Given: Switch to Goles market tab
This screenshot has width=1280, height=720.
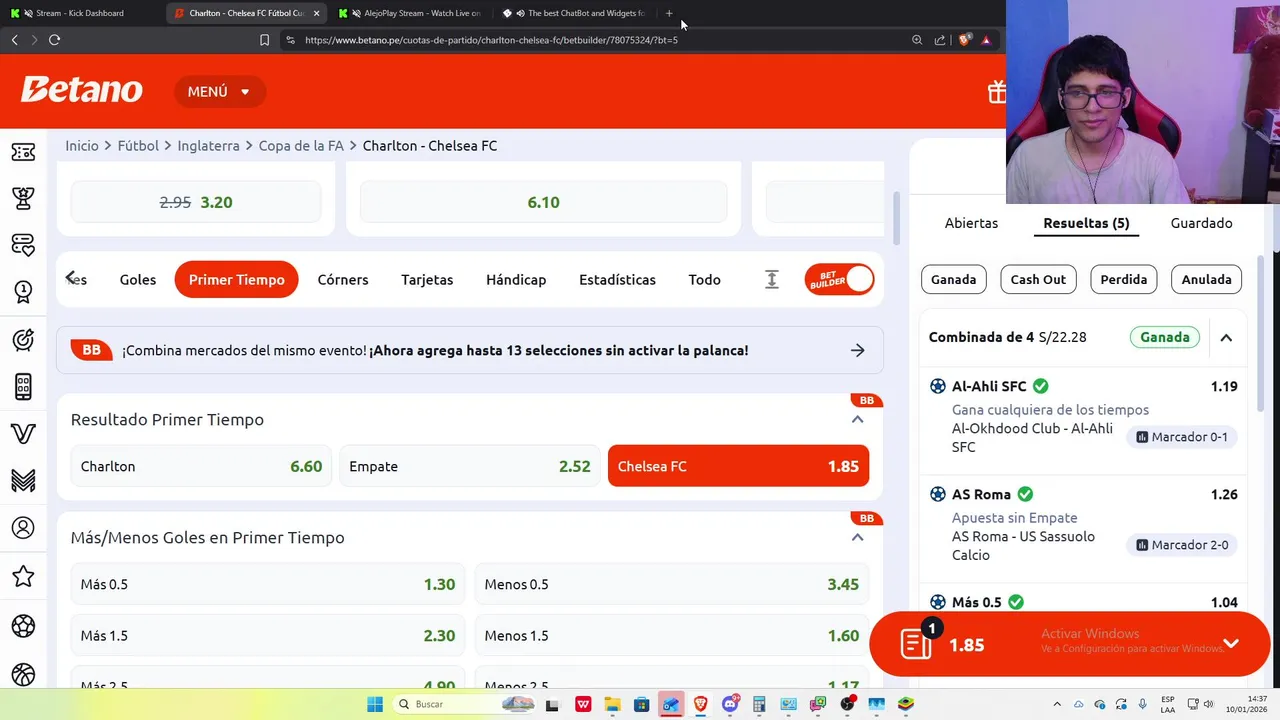Looking at the screenshot, I should tap(138, 280).
